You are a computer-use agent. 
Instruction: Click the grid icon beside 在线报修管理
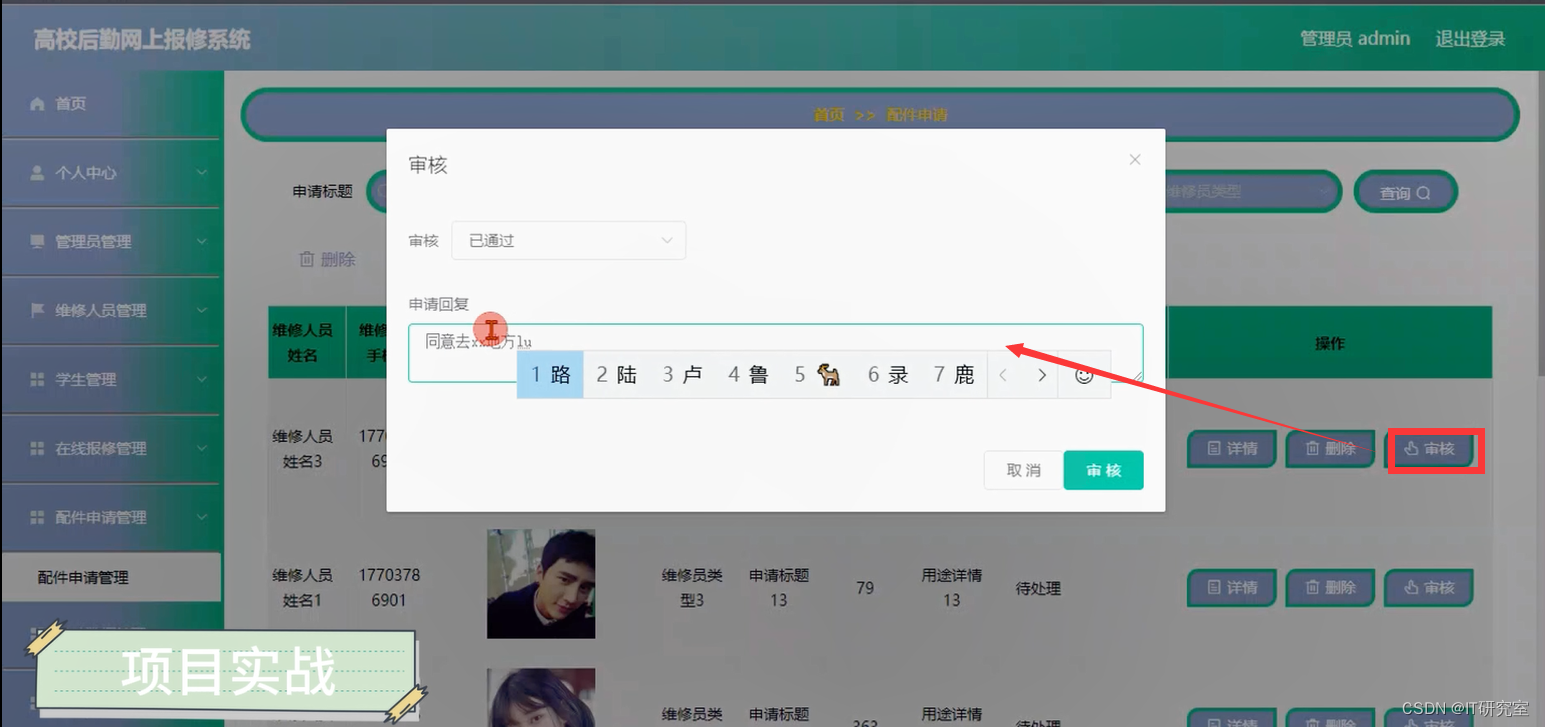38,449
